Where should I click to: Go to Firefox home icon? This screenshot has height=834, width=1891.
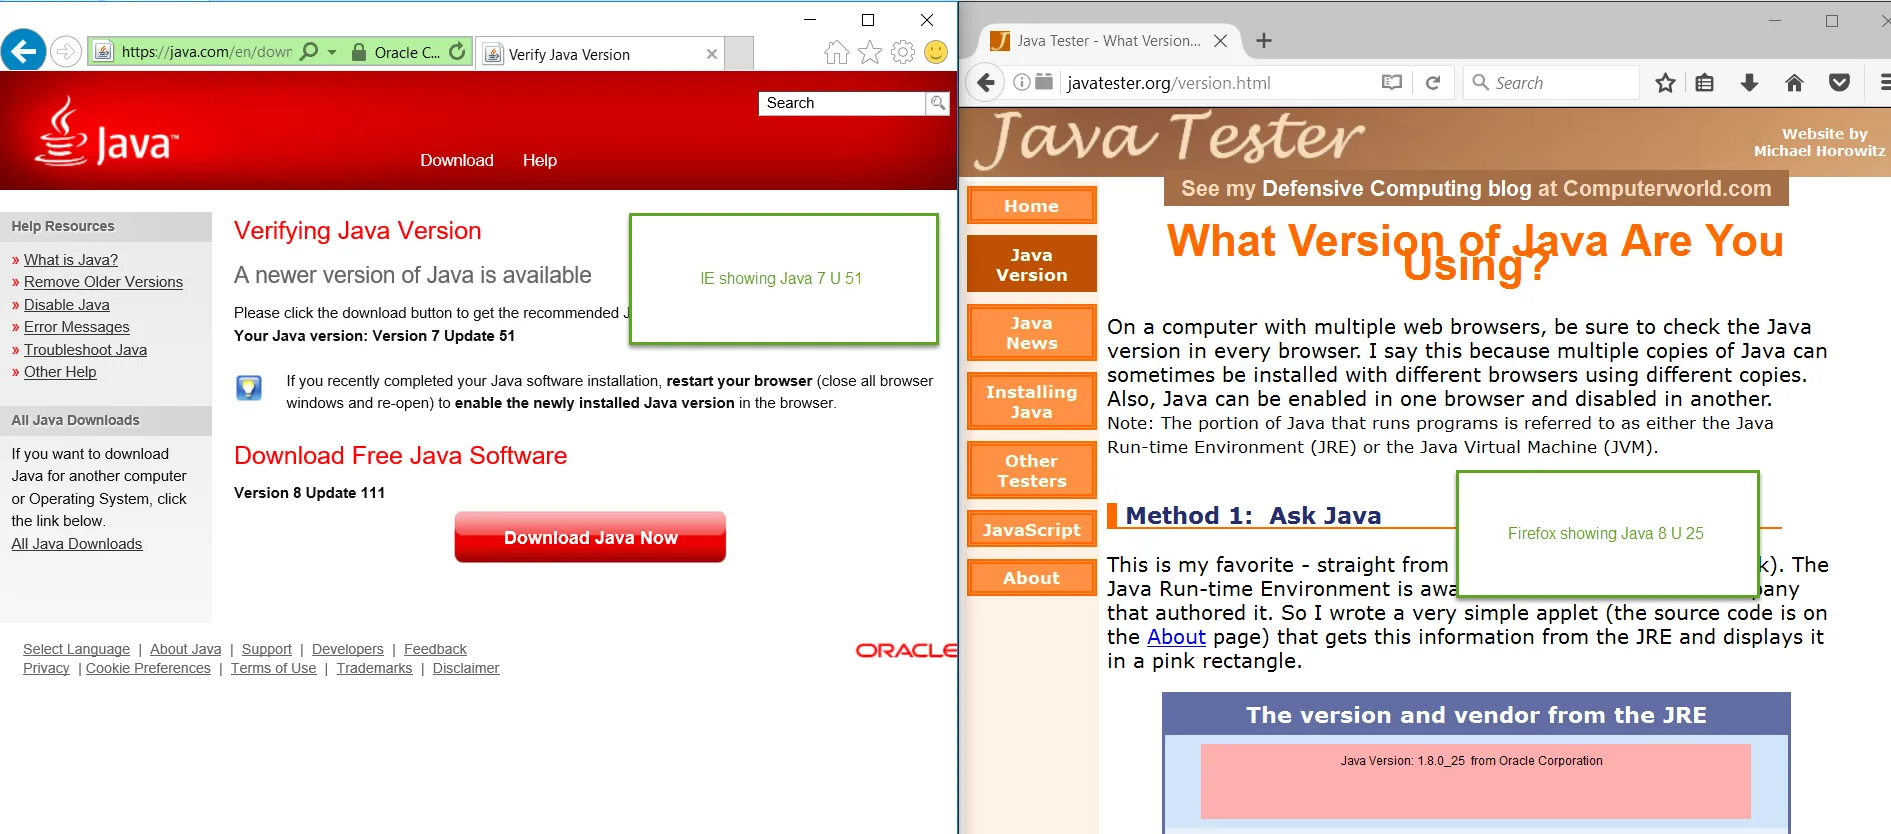point(1794,83)
